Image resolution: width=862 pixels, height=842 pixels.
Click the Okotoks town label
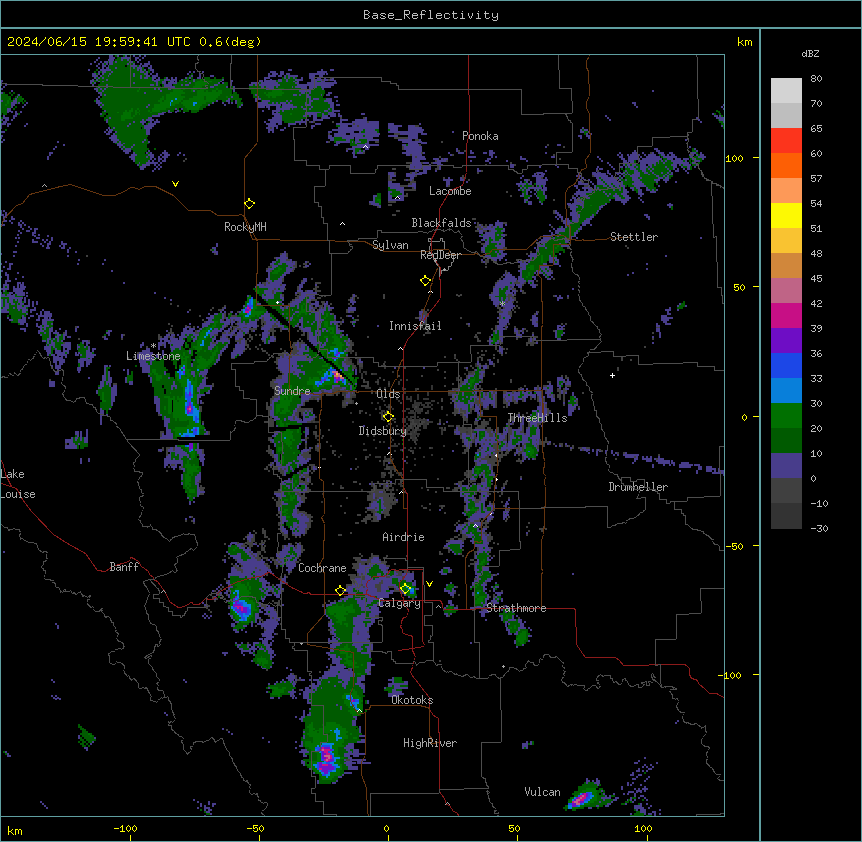coord(412,700)
